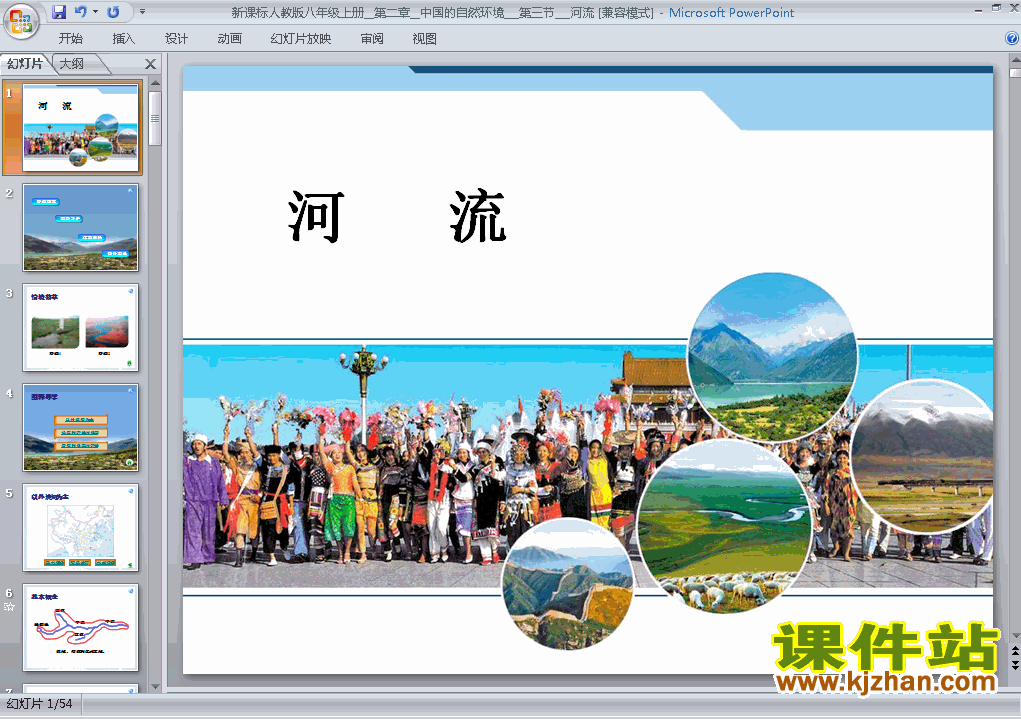Click the thumbnail pane scrollbar handle
Screen dimensions: 1021x719
[x=155, y=119]
